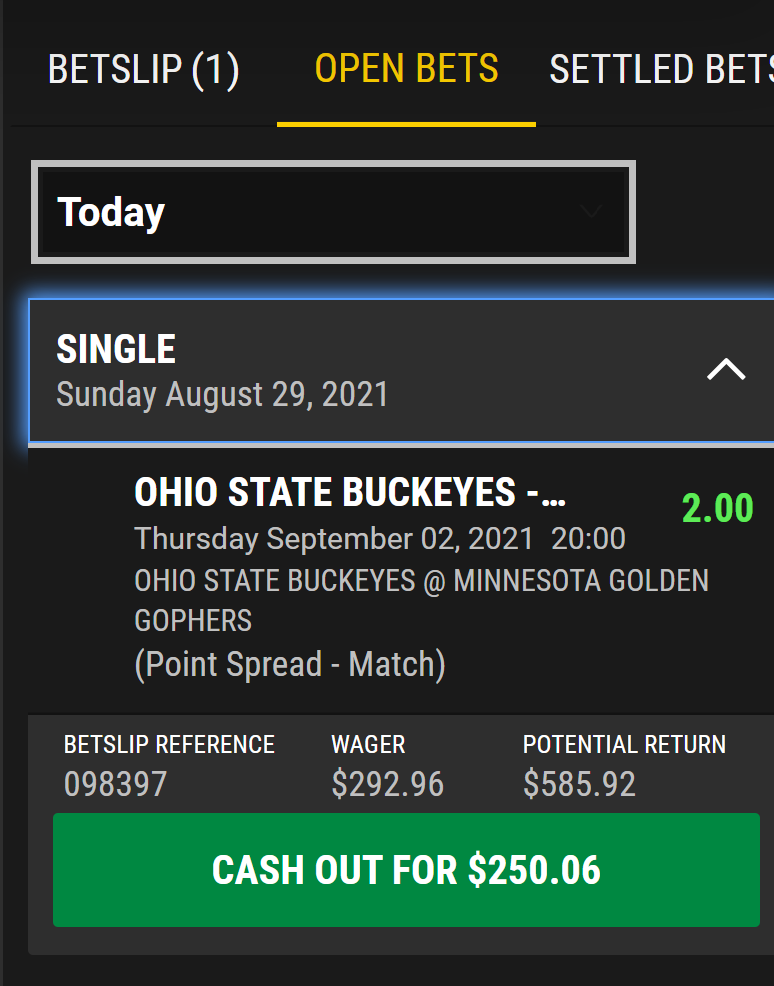Click the WAGER label
Viewport: 774px width, 986px height.
(368, 745)
